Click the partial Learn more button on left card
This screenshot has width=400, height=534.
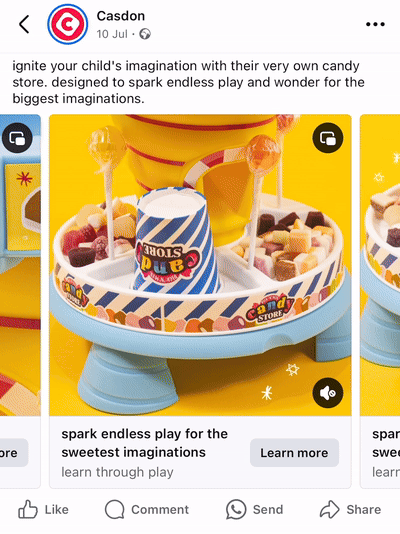point(14,453)
